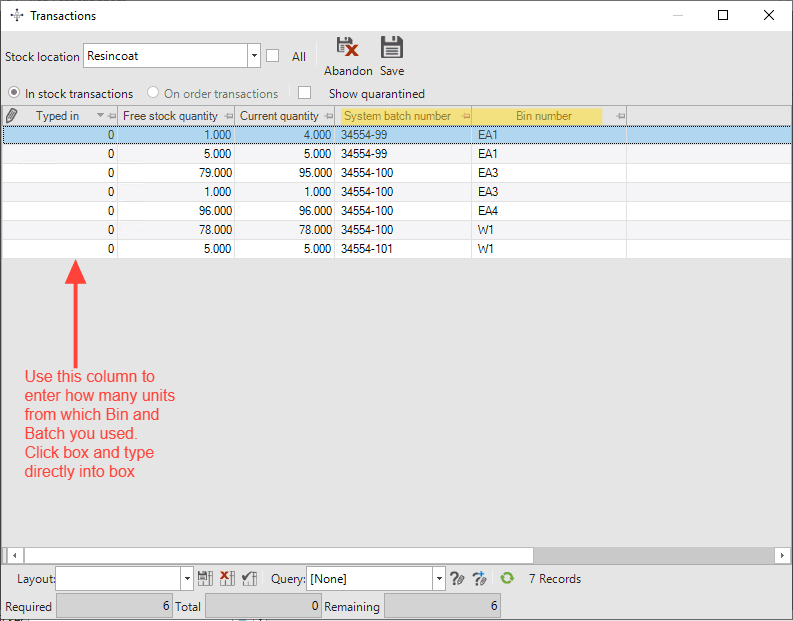793x621 pixels.
Task: Click the 78.000 current quantity cell
Action: click(285, 230)
